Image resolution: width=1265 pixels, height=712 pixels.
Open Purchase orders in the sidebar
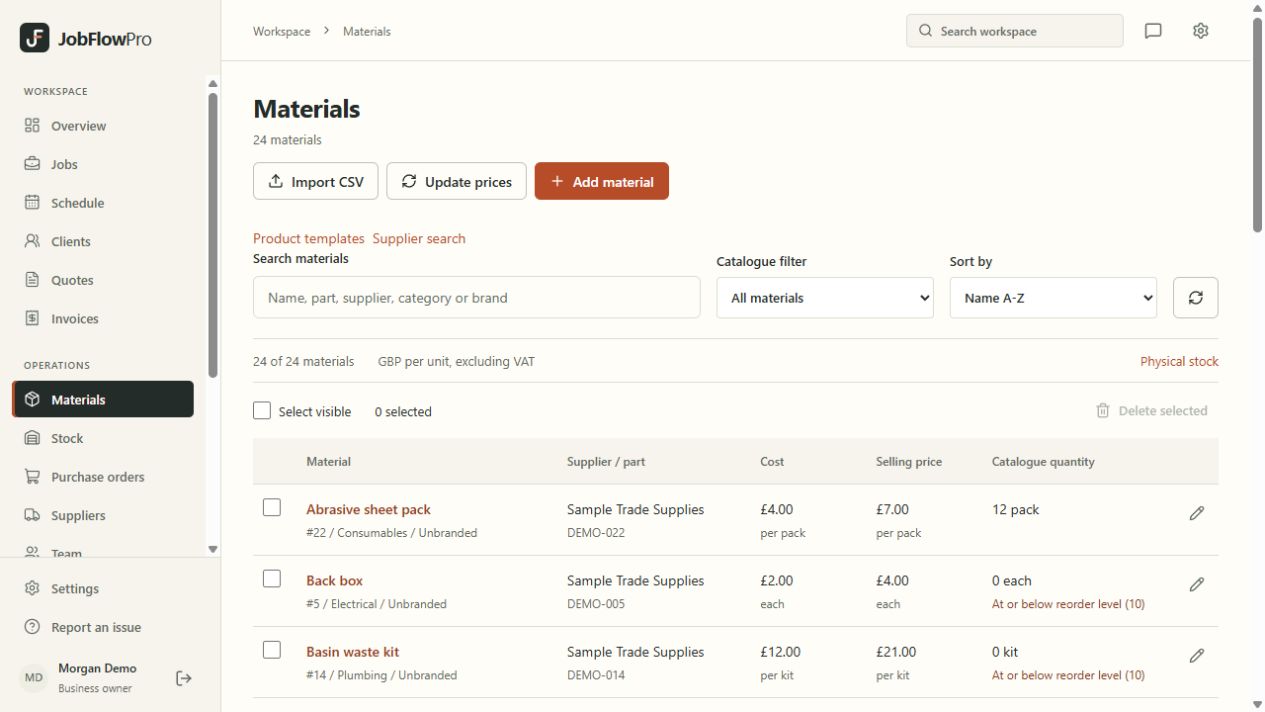point(103,477)
